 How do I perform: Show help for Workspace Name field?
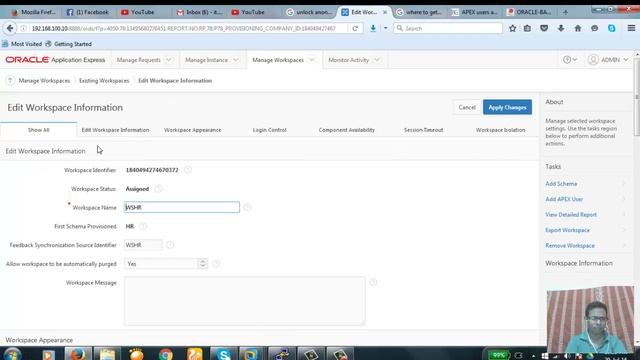coord(247,207)
